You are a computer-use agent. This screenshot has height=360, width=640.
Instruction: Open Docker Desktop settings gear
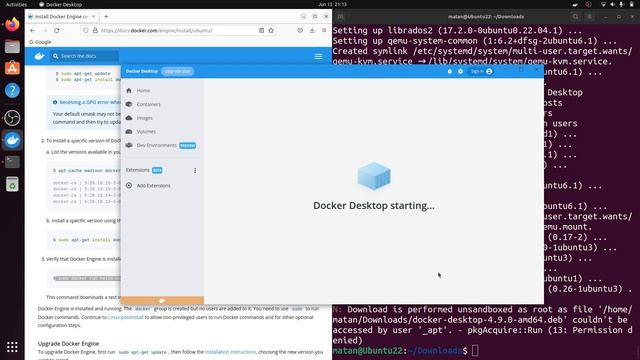coord(460,71)
